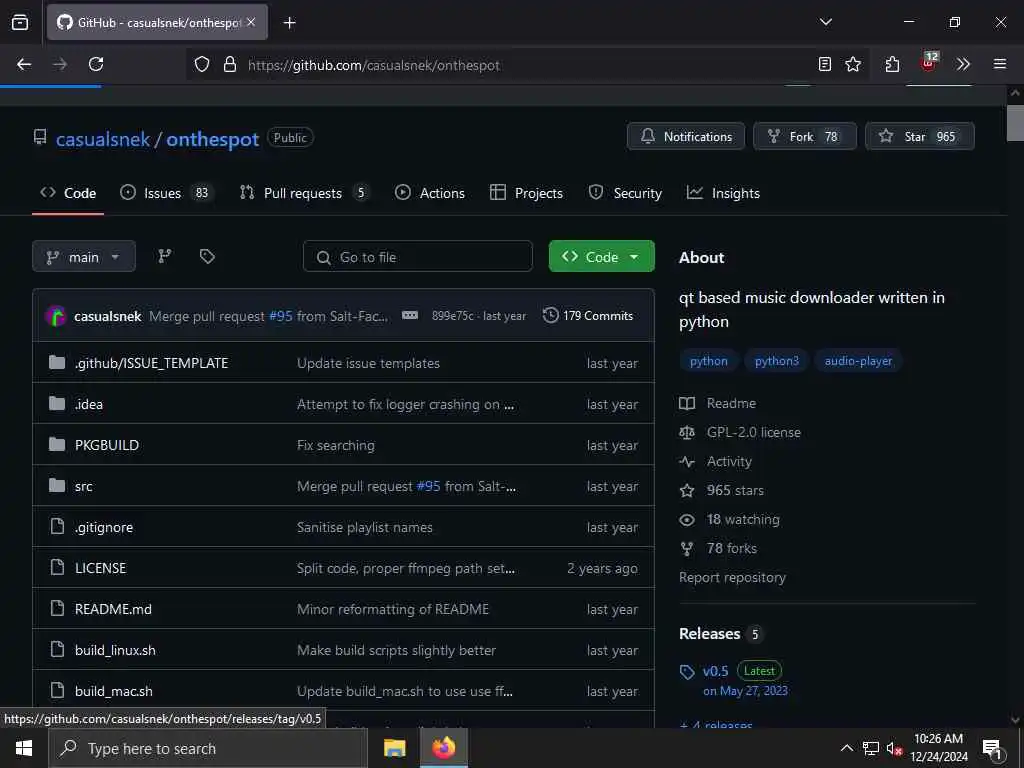
Task: Open the Pull requests tab
Action: (x=303, y=193)
